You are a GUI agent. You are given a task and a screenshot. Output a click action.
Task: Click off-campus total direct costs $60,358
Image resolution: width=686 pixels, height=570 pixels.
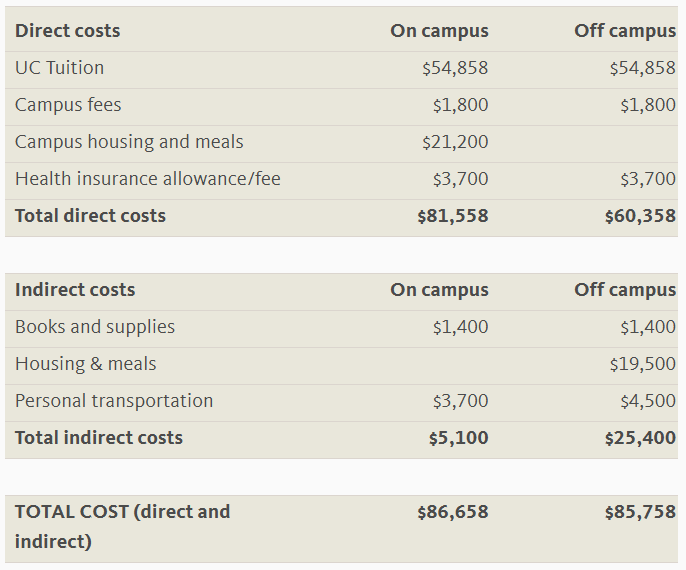coord(640,216)
